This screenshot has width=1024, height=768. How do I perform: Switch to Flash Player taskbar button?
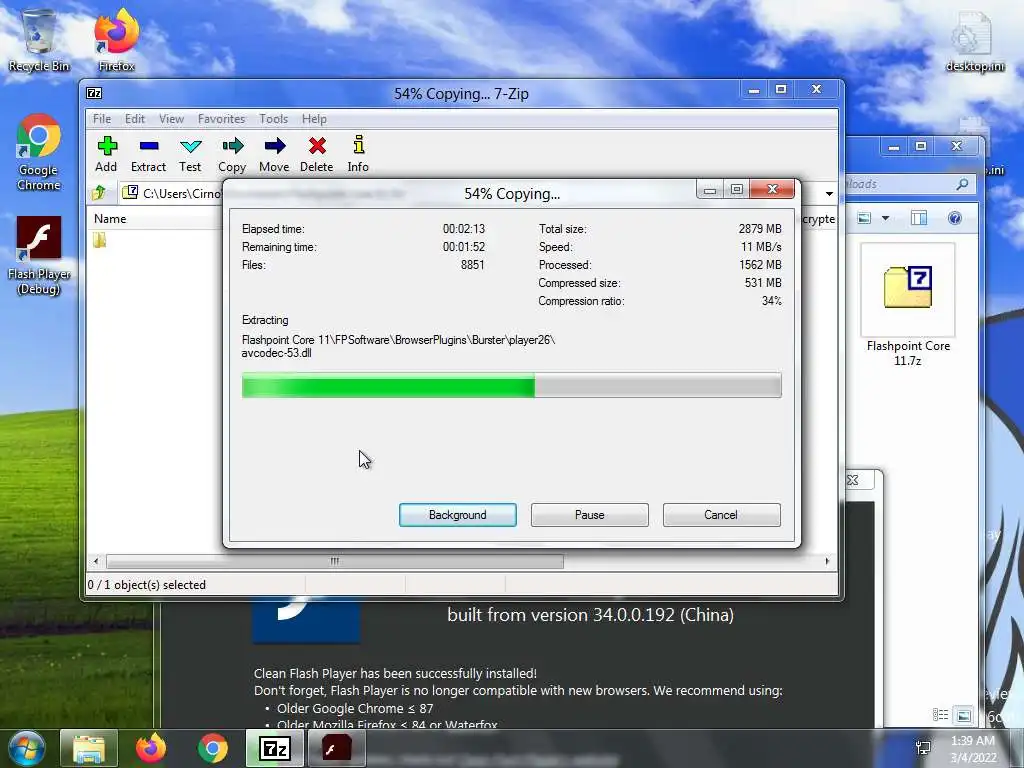click(336, 748)
